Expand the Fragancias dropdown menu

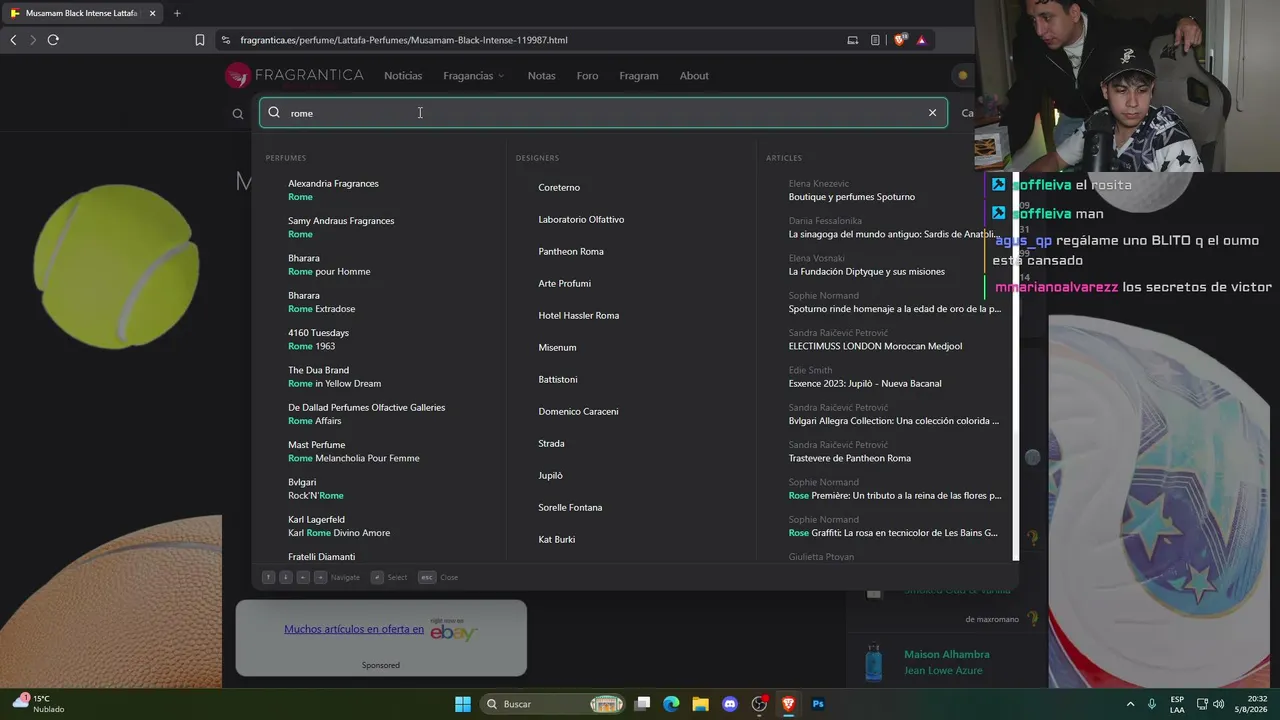tap(474, 76)
